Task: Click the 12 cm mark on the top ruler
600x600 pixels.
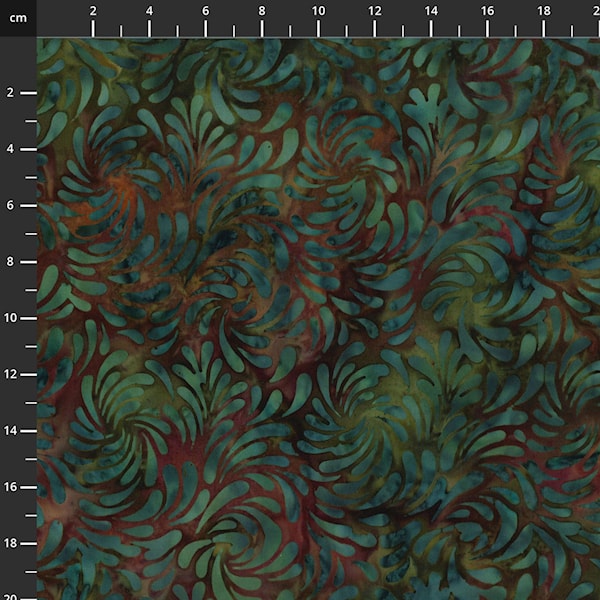Action: coord(374,11)
